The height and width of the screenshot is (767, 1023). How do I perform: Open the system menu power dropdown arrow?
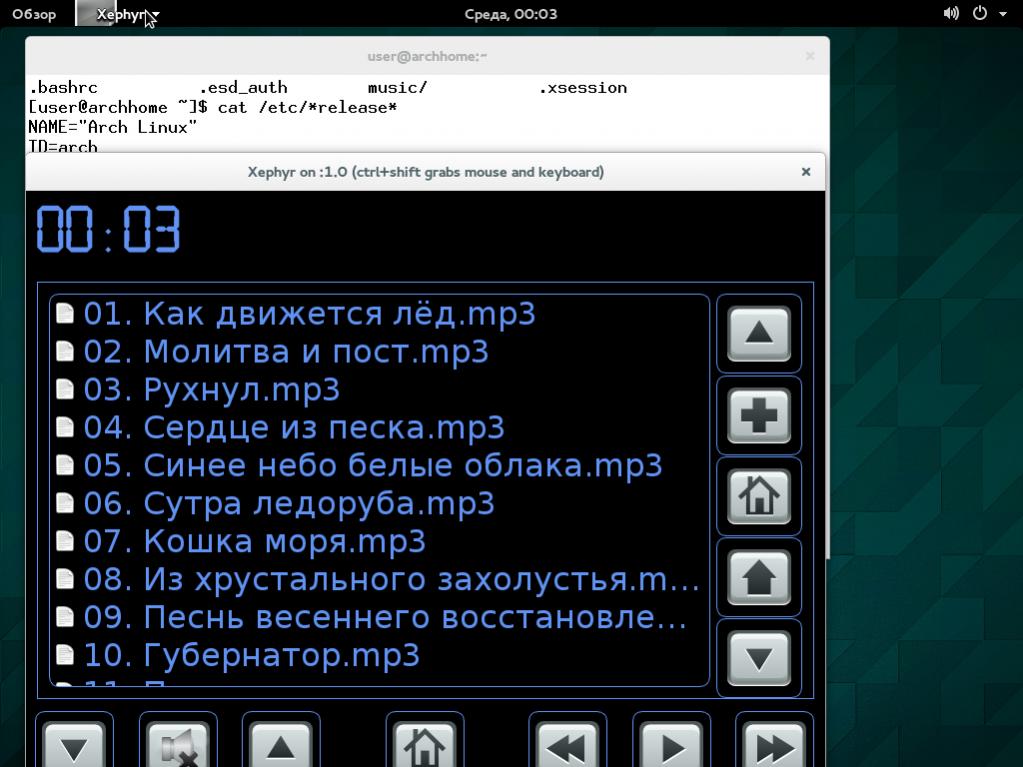(1003, 14)
